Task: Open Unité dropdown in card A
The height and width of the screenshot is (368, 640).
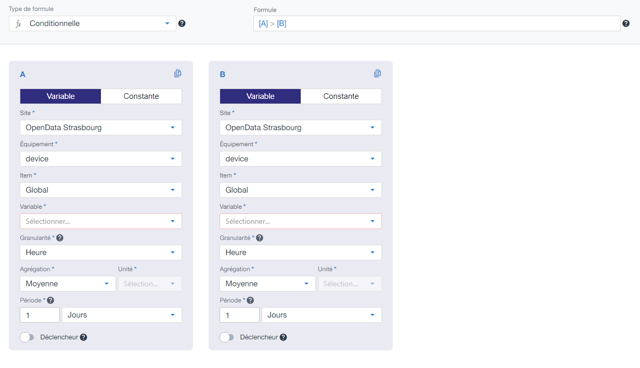Action: pos(150,284)
